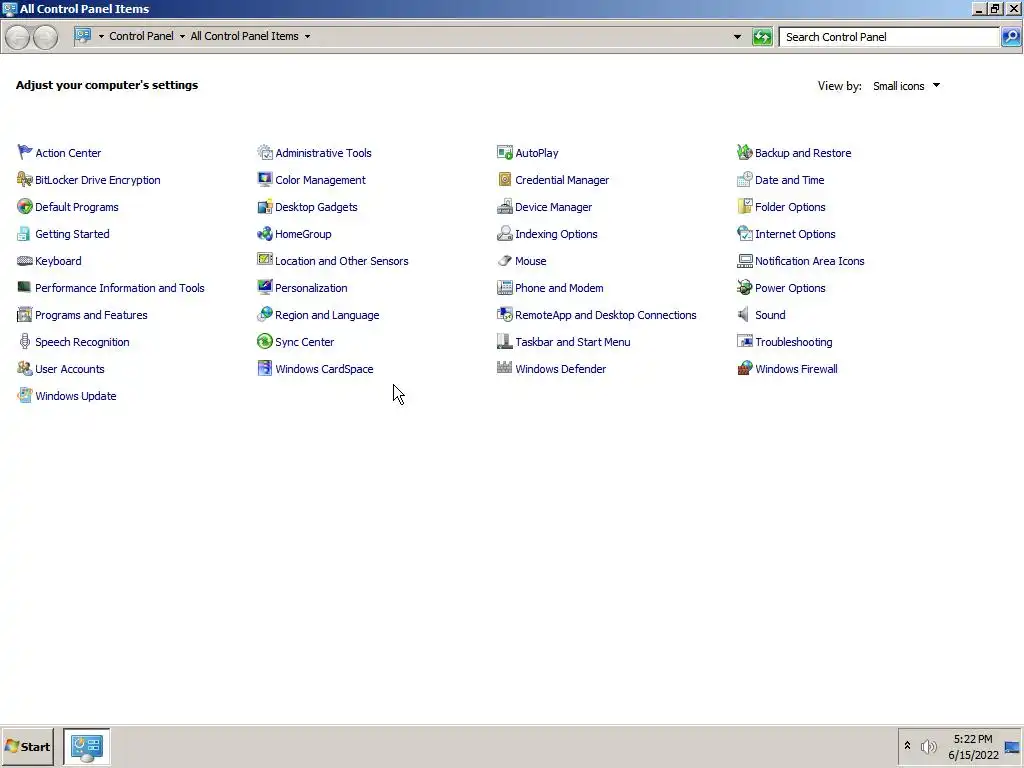This screenshot has width=1024, height=768.
Task: Open the Sound speaker icon
Action: (x=744, y=314)
